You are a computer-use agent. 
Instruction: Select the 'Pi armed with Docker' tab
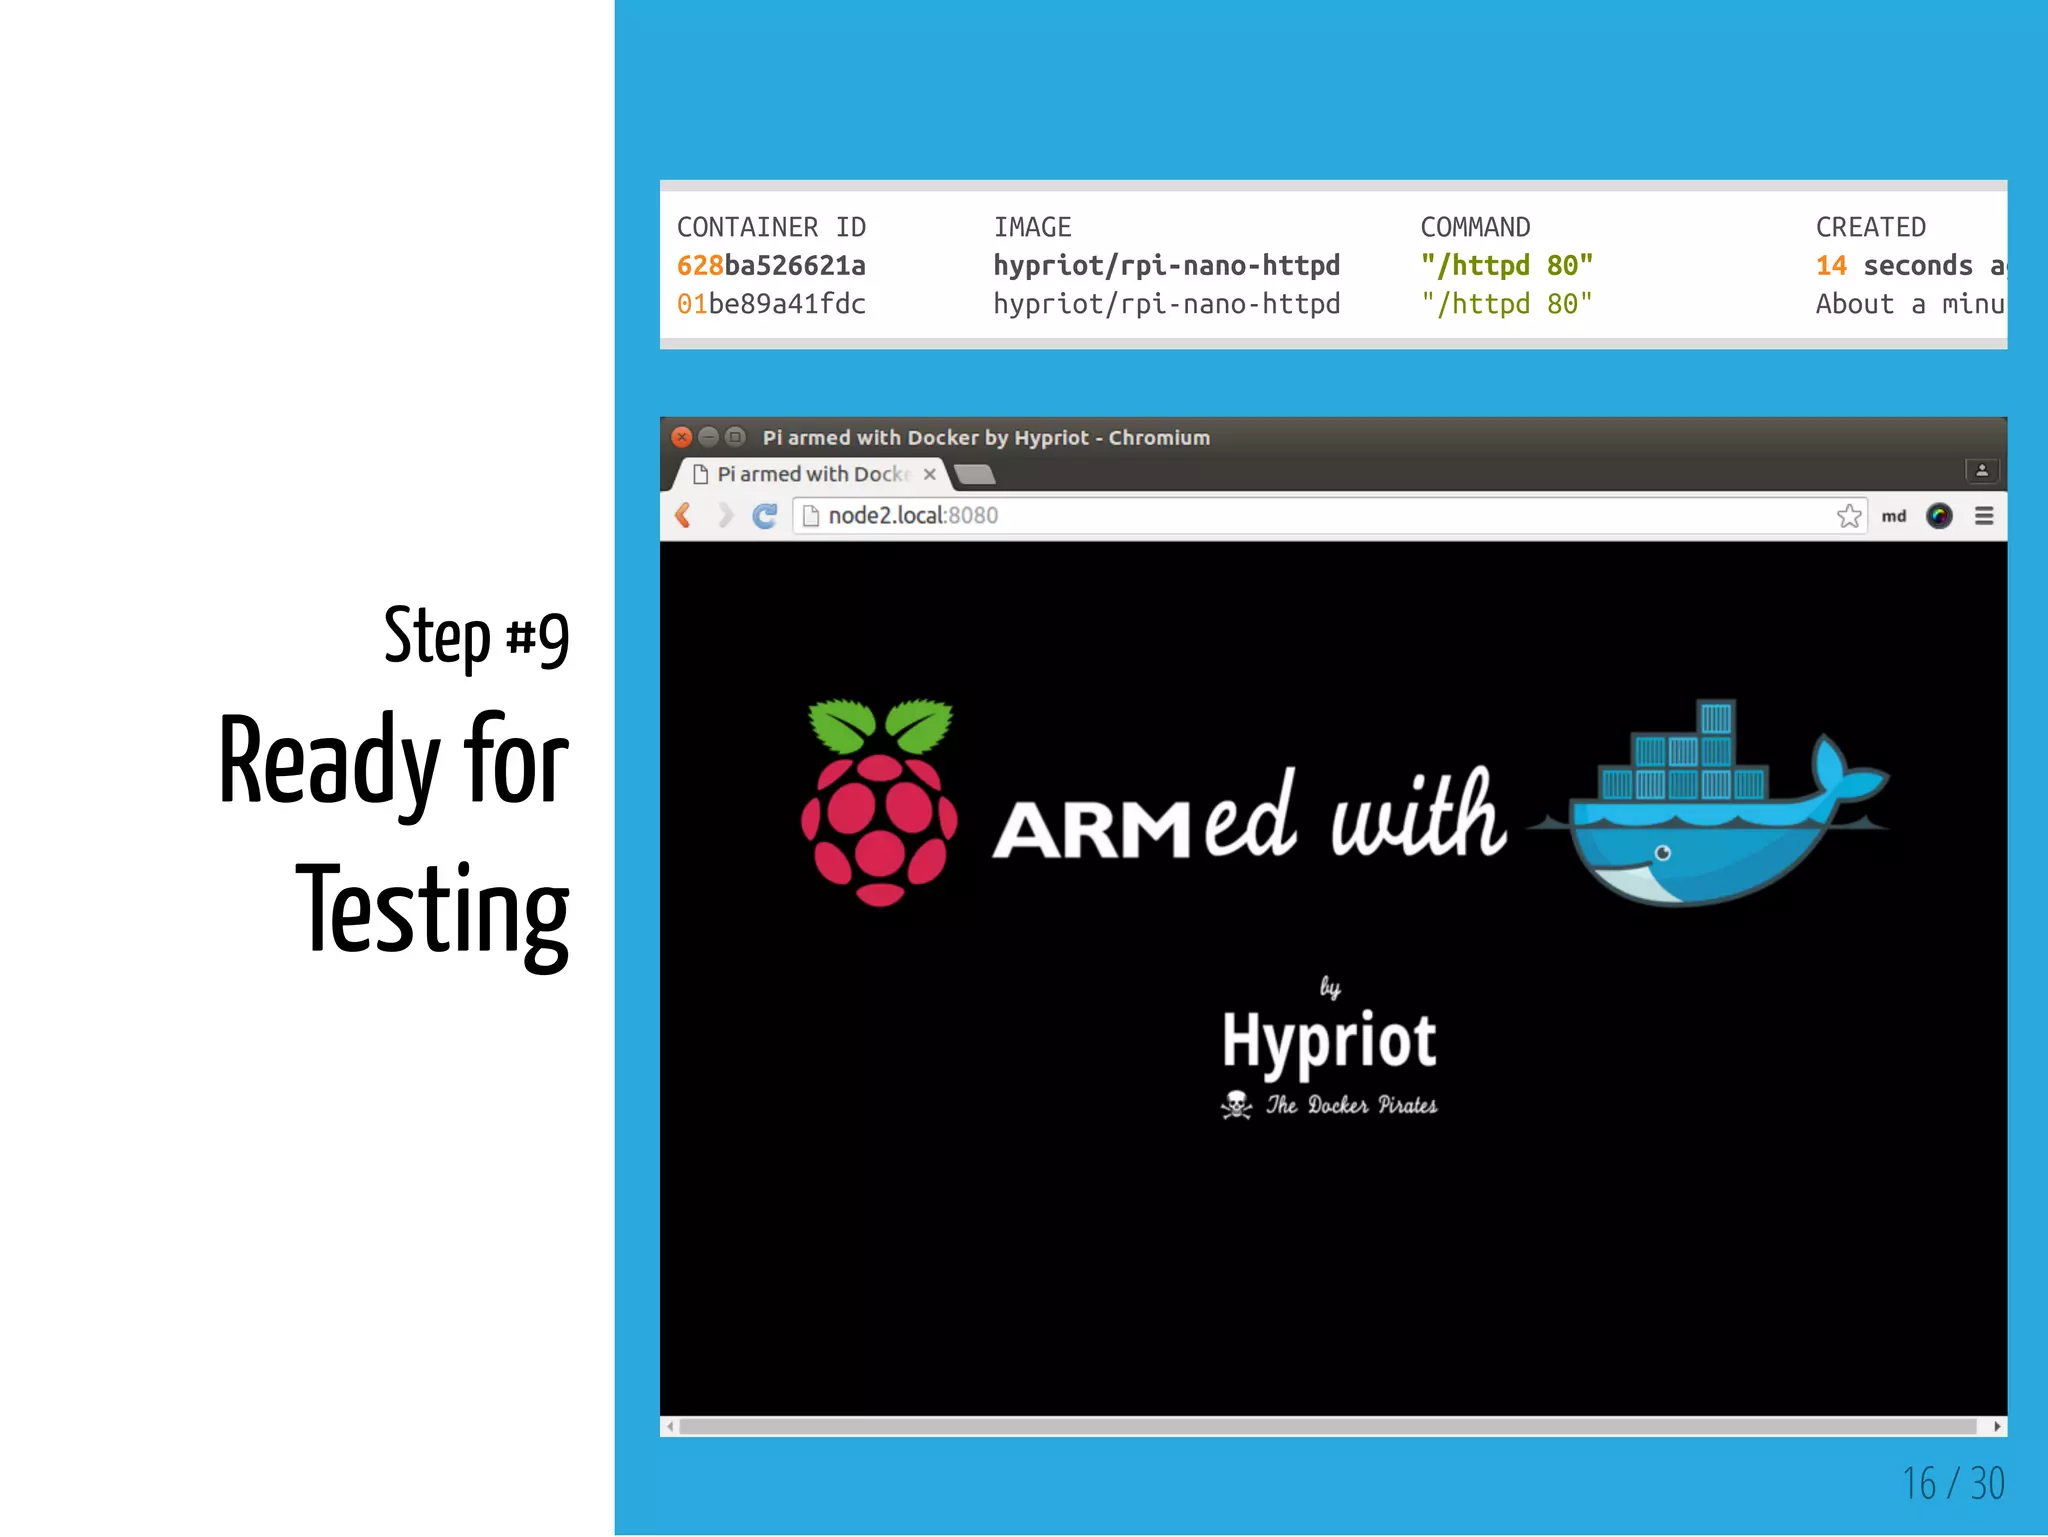click(x=809, y=474)
